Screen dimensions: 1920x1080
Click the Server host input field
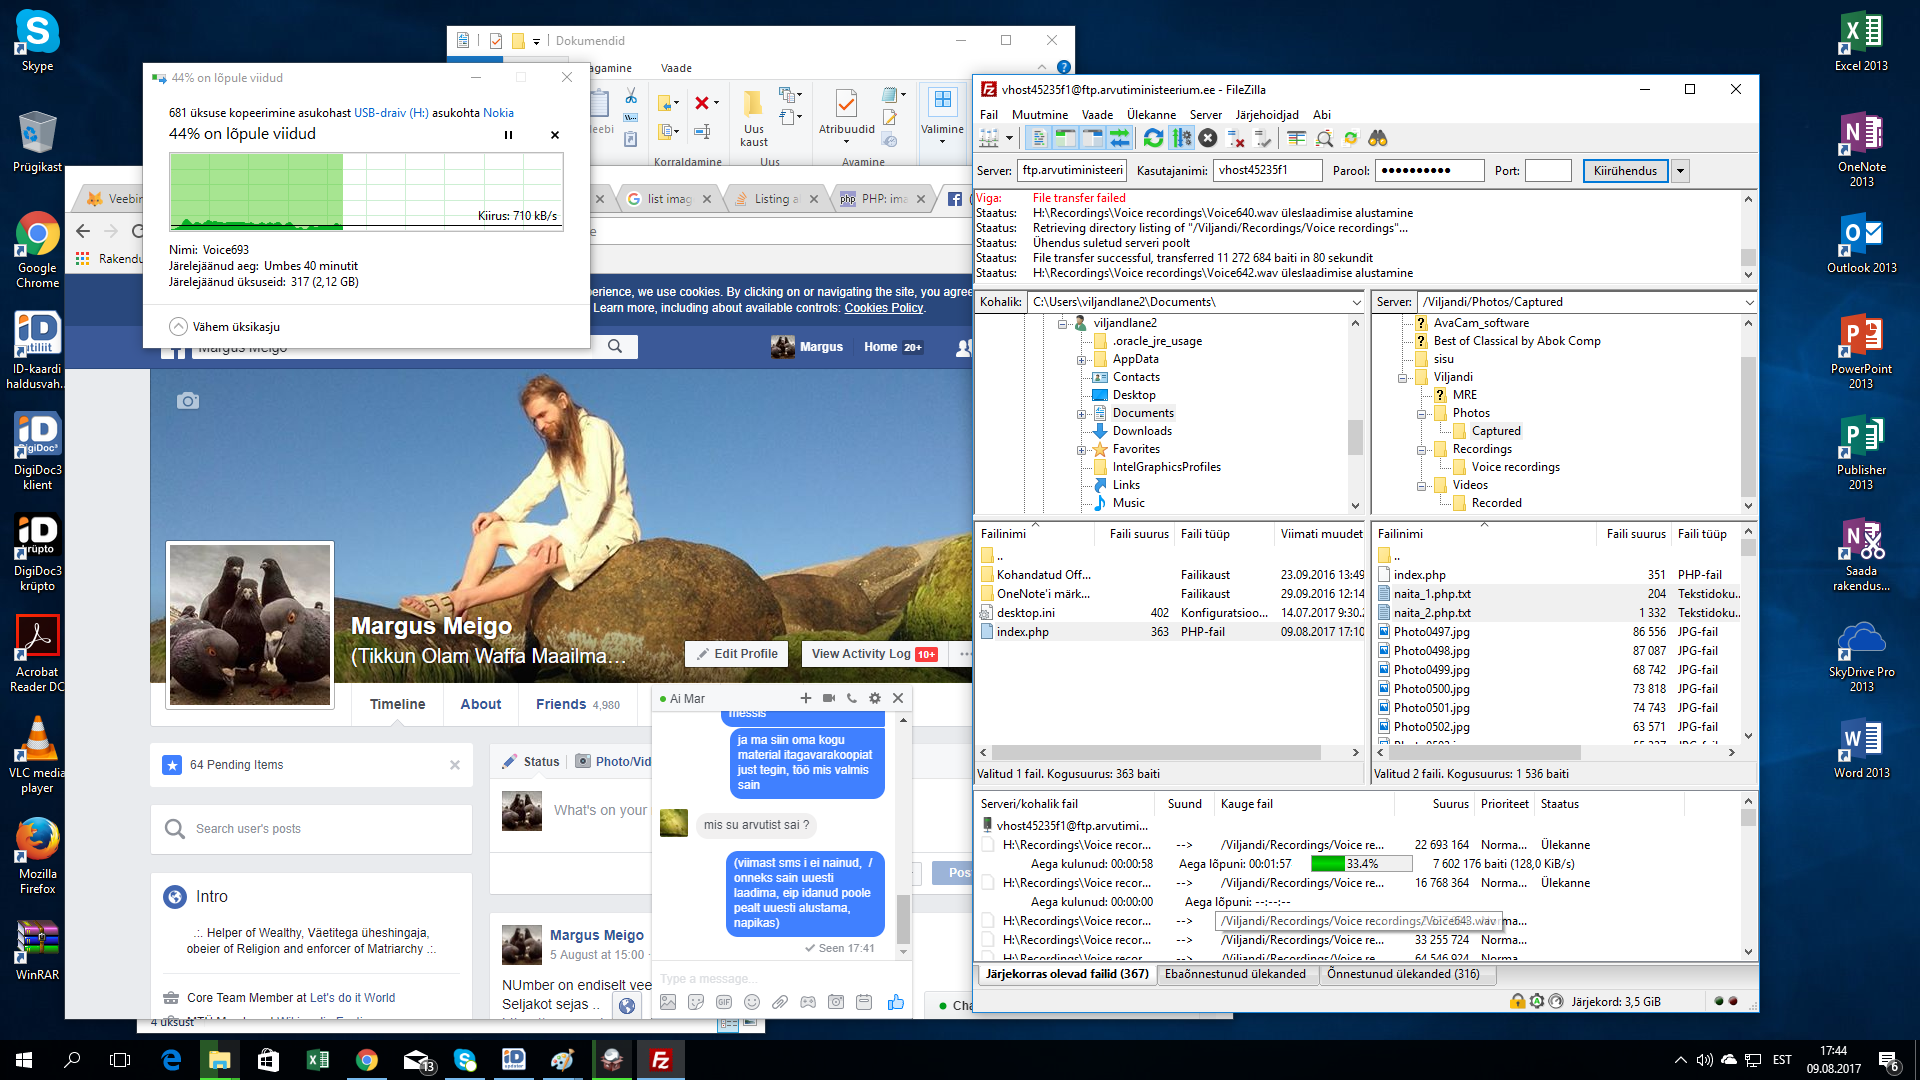tap(1072, 171)
